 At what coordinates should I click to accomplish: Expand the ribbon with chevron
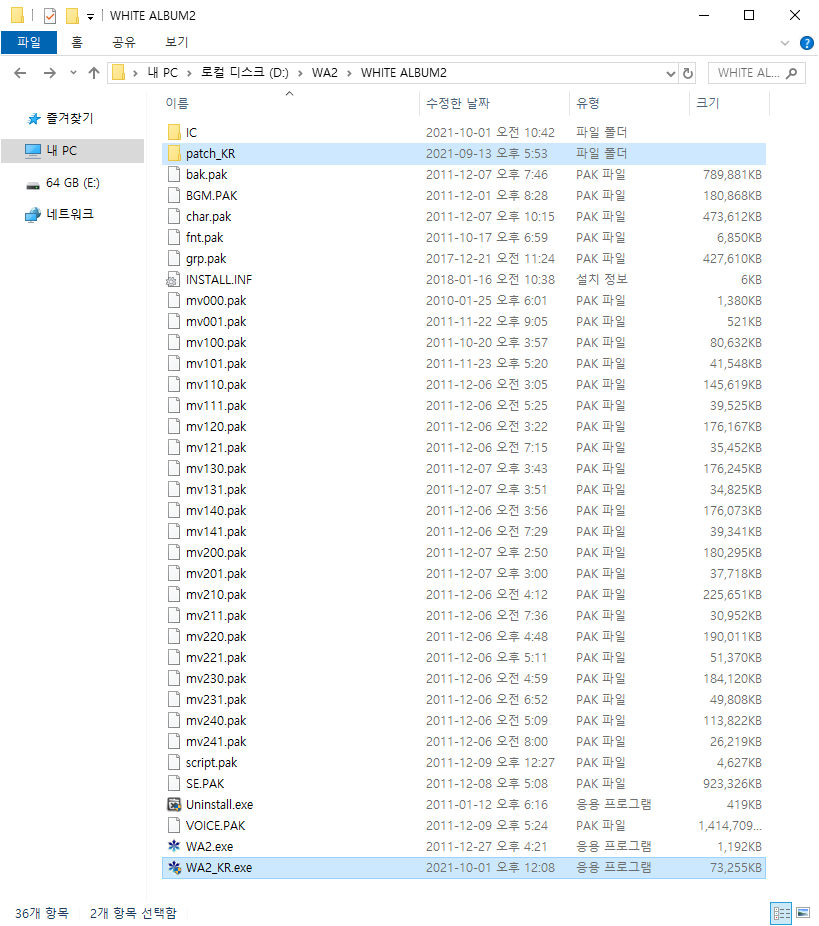coord(785,43)
